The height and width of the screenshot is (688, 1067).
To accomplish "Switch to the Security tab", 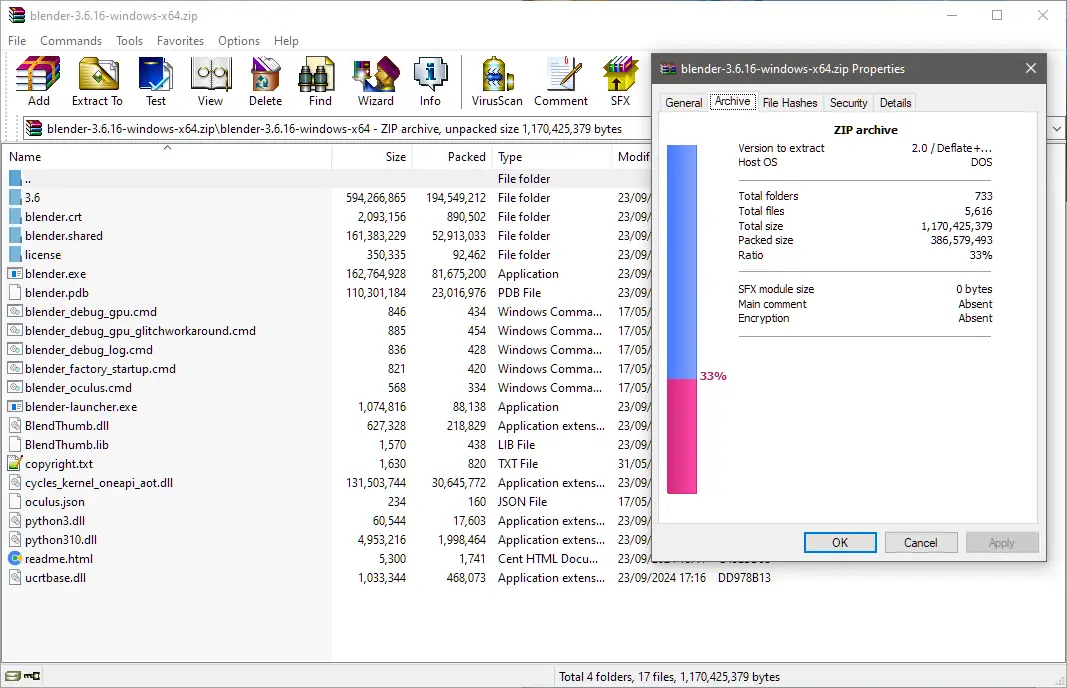I will 849,103.
